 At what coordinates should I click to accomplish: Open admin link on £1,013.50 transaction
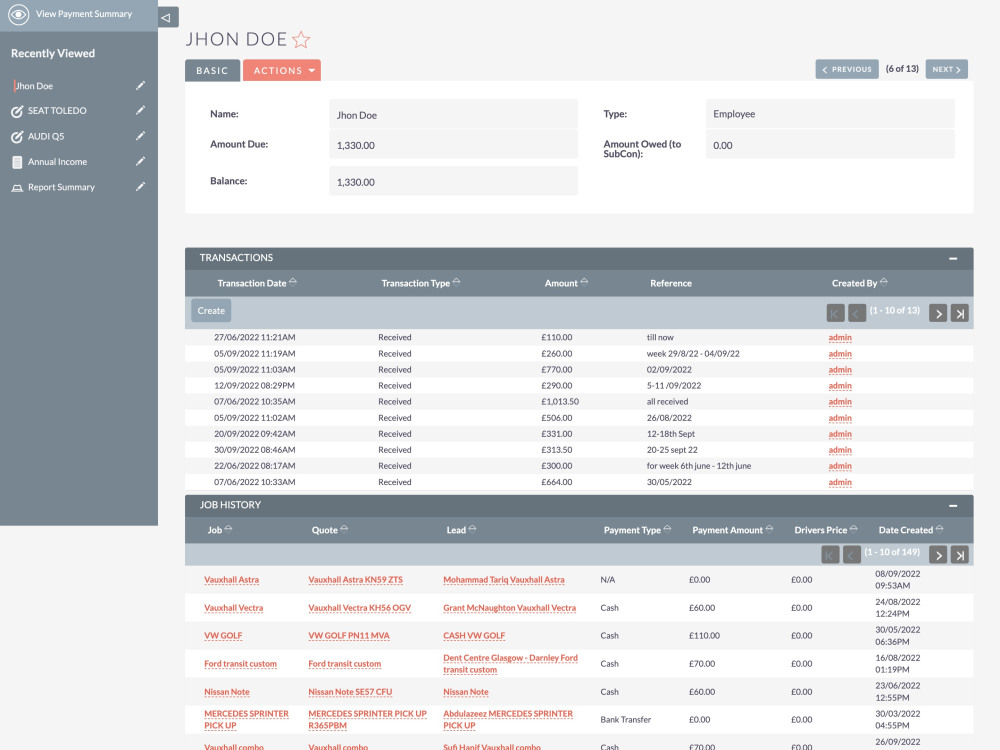tap(840, 402)
